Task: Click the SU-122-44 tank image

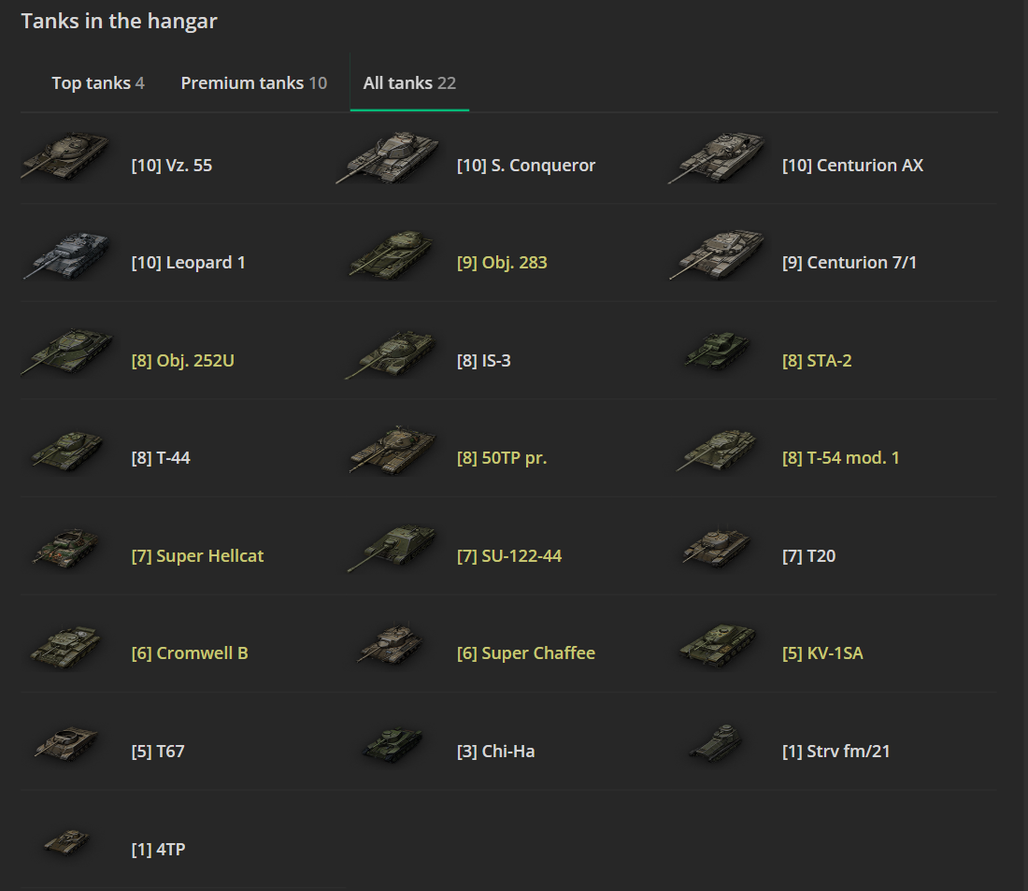Action: (391, 548)
